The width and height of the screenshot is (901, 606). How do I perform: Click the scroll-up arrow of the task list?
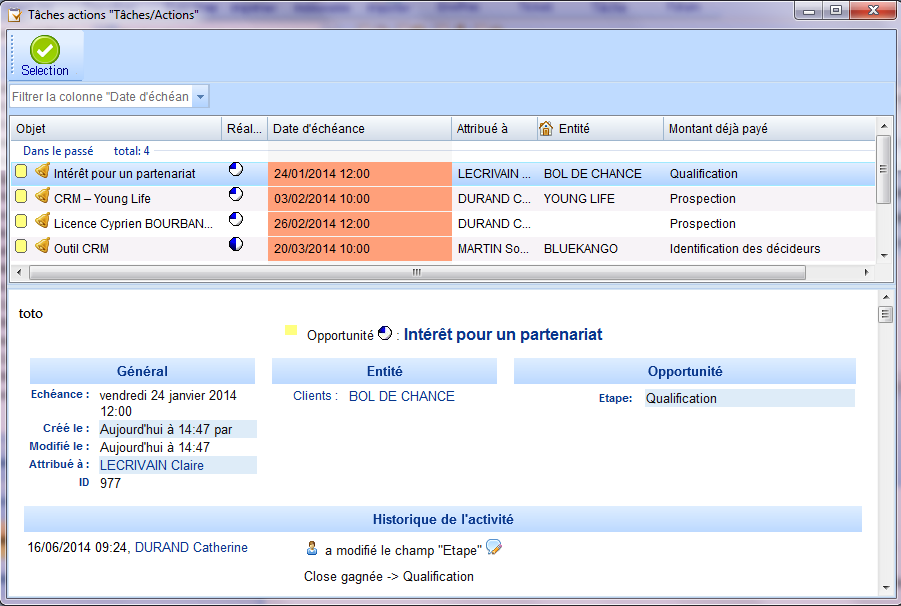884,125
